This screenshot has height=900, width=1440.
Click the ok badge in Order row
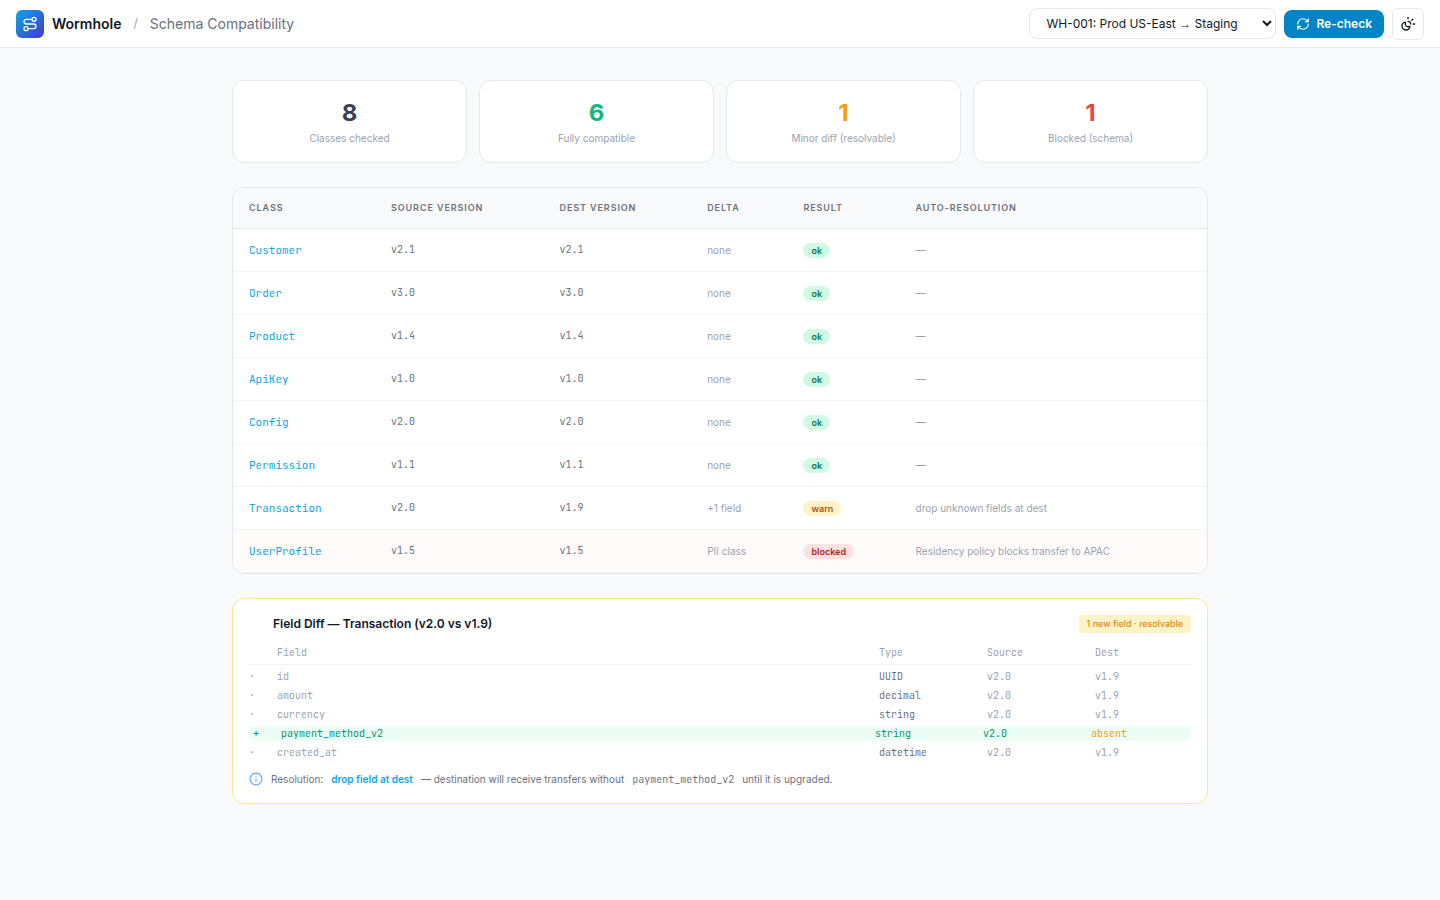point(816,294)
